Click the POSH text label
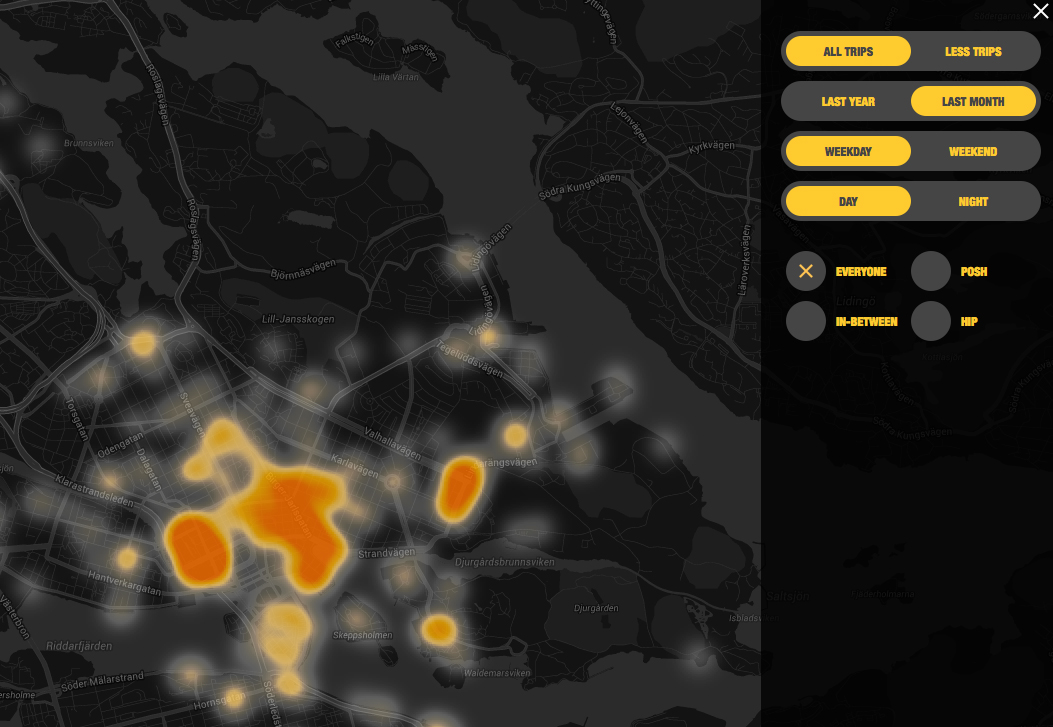Image resolution: width=1053 pixels, height=727 pixels. coord(973,272)
